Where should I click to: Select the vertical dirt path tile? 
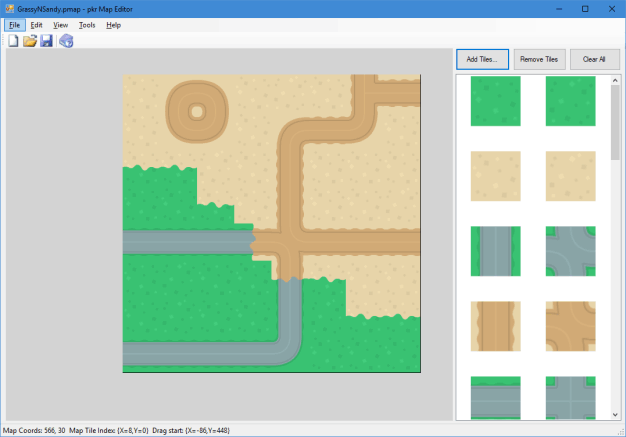click(x=495, y=326)
